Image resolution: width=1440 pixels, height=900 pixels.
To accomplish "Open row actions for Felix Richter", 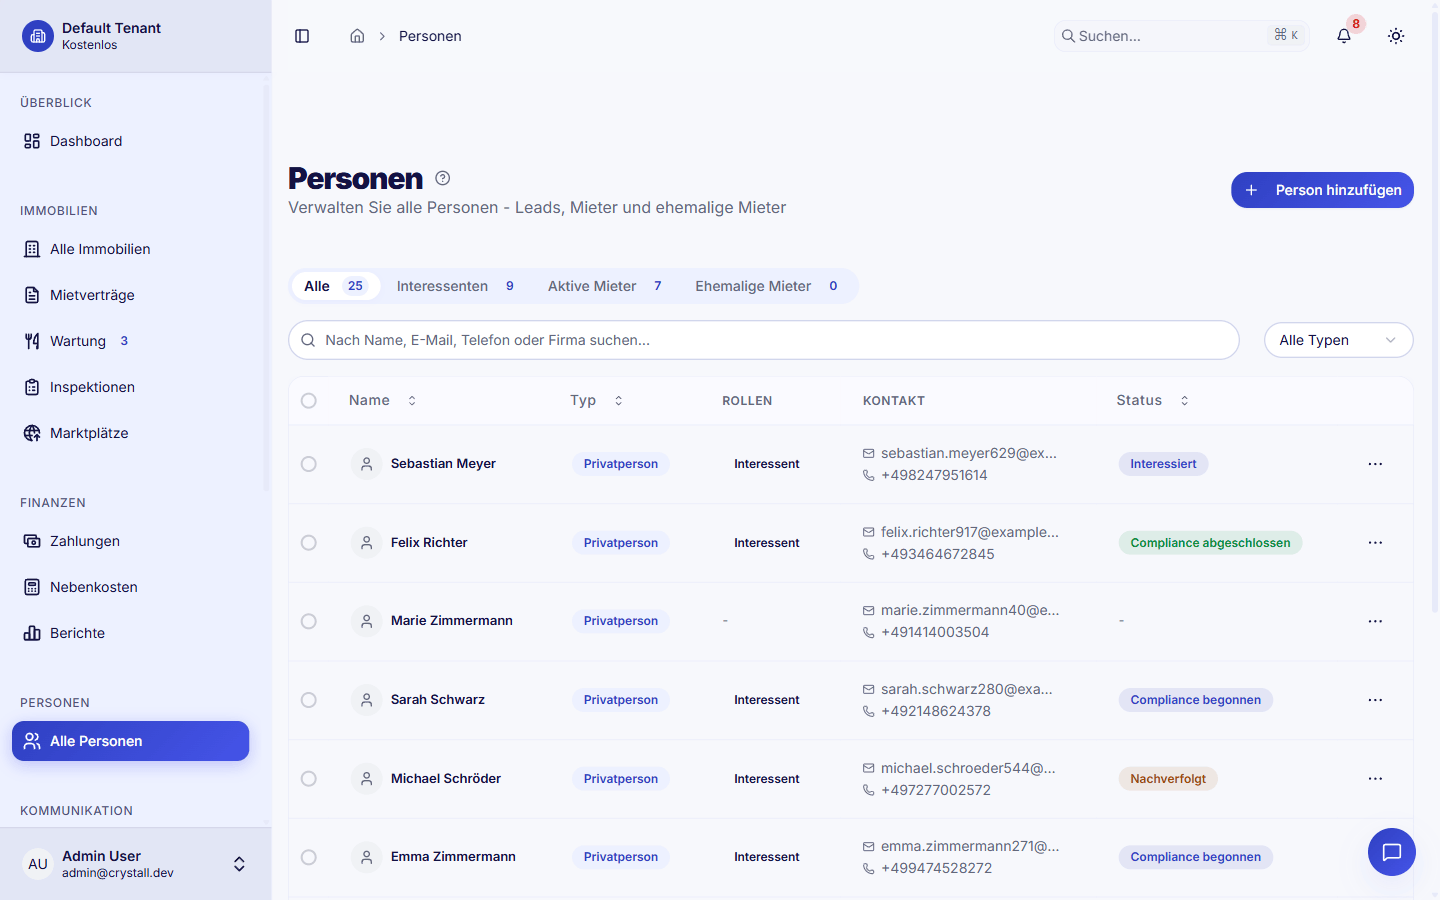I will click(1375, 543).
